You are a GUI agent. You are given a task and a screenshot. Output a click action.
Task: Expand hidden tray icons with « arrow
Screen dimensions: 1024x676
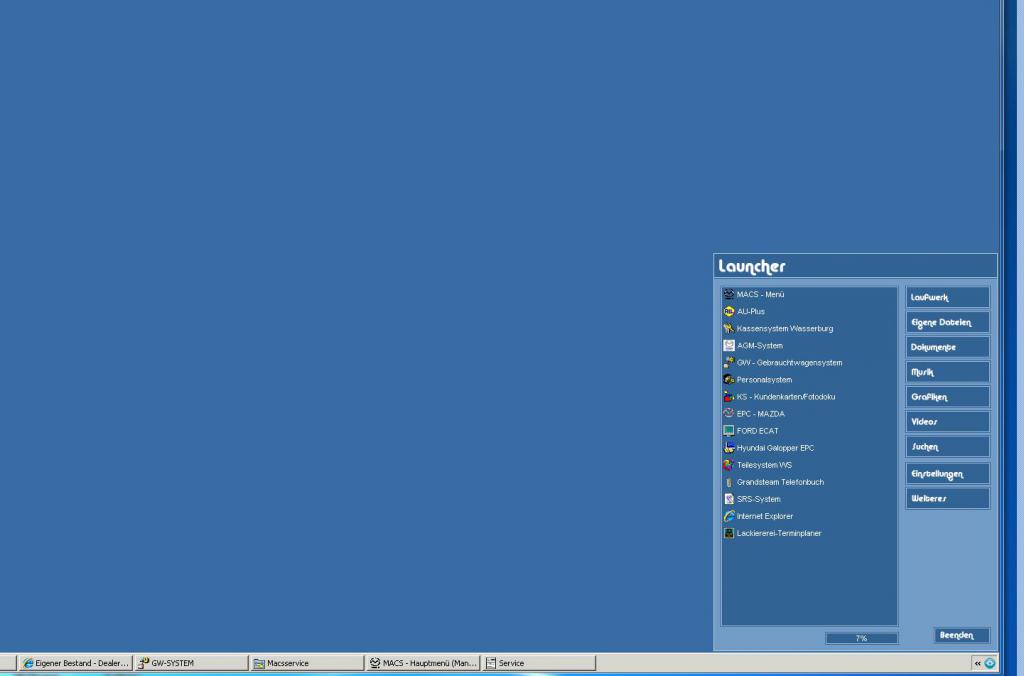[978, 663]
